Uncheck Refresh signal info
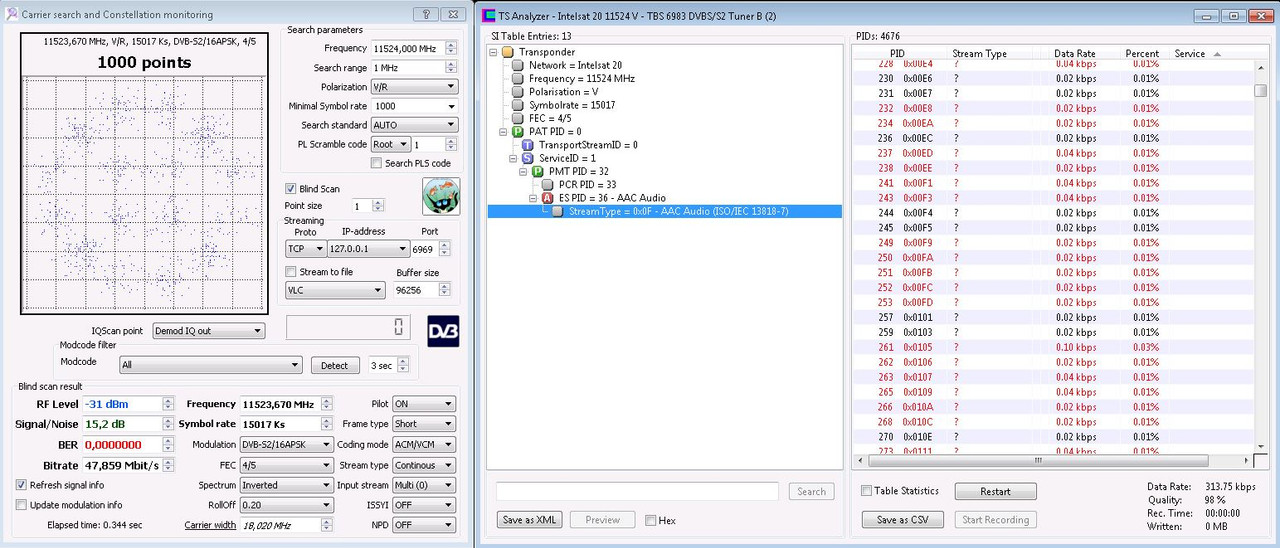 pos(22,485)
